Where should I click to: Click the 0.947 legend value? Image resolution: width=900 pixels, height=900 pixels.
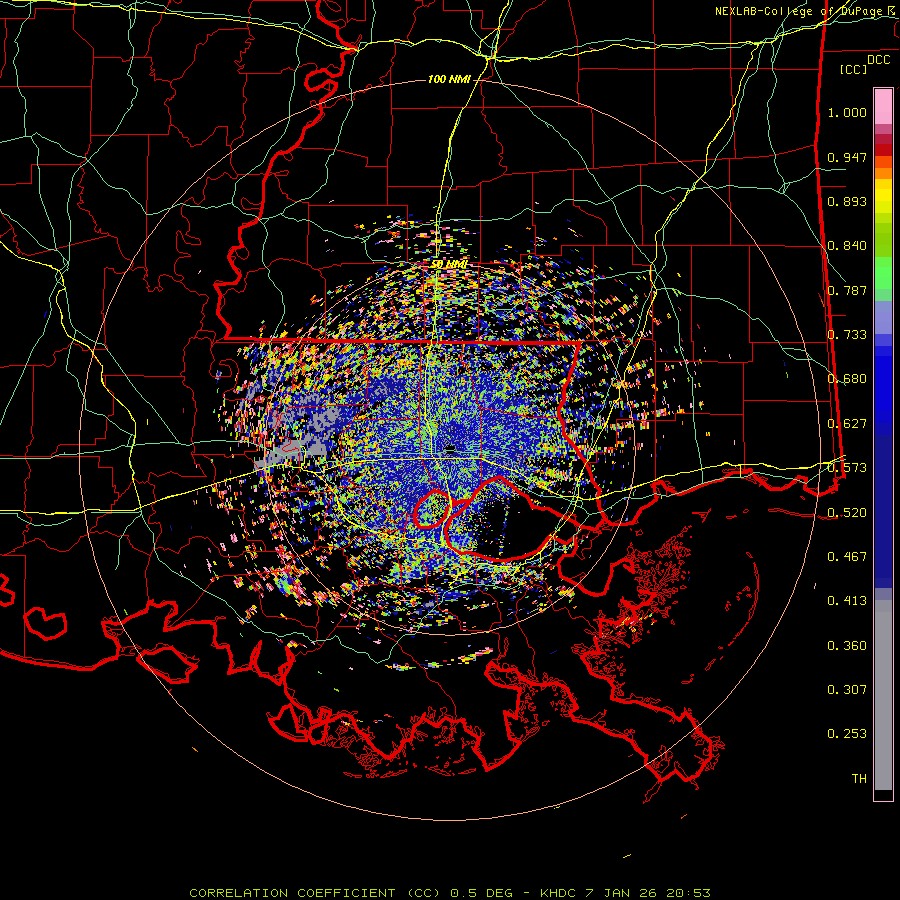[x=847, y=157]
